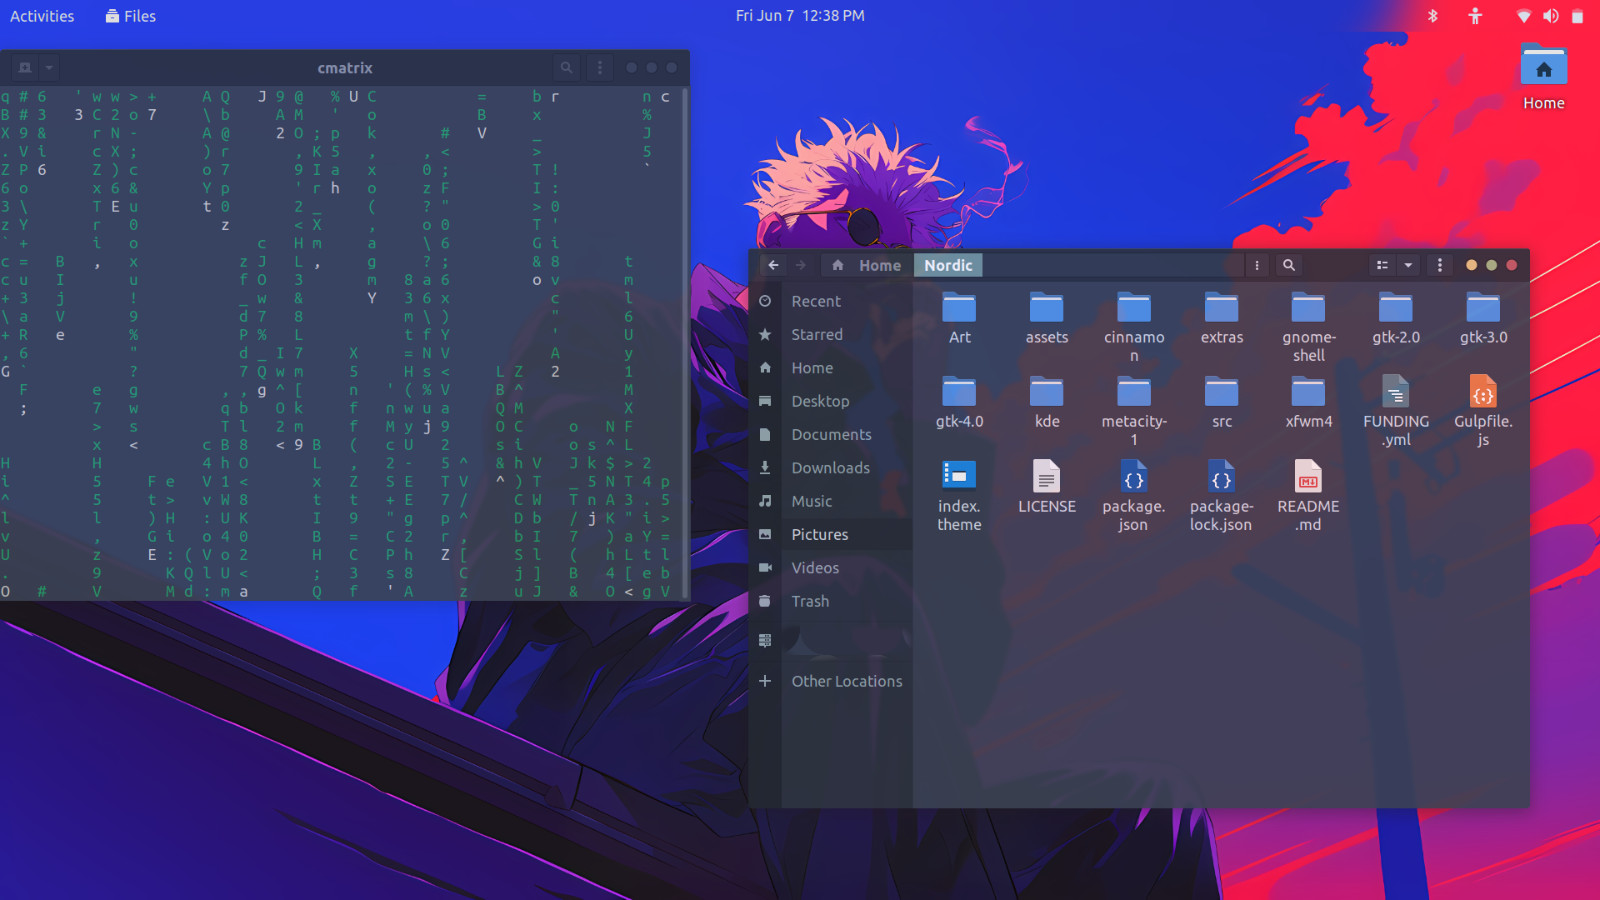Go back in Files navigation

pyautogui.click(x=773, y=265)
